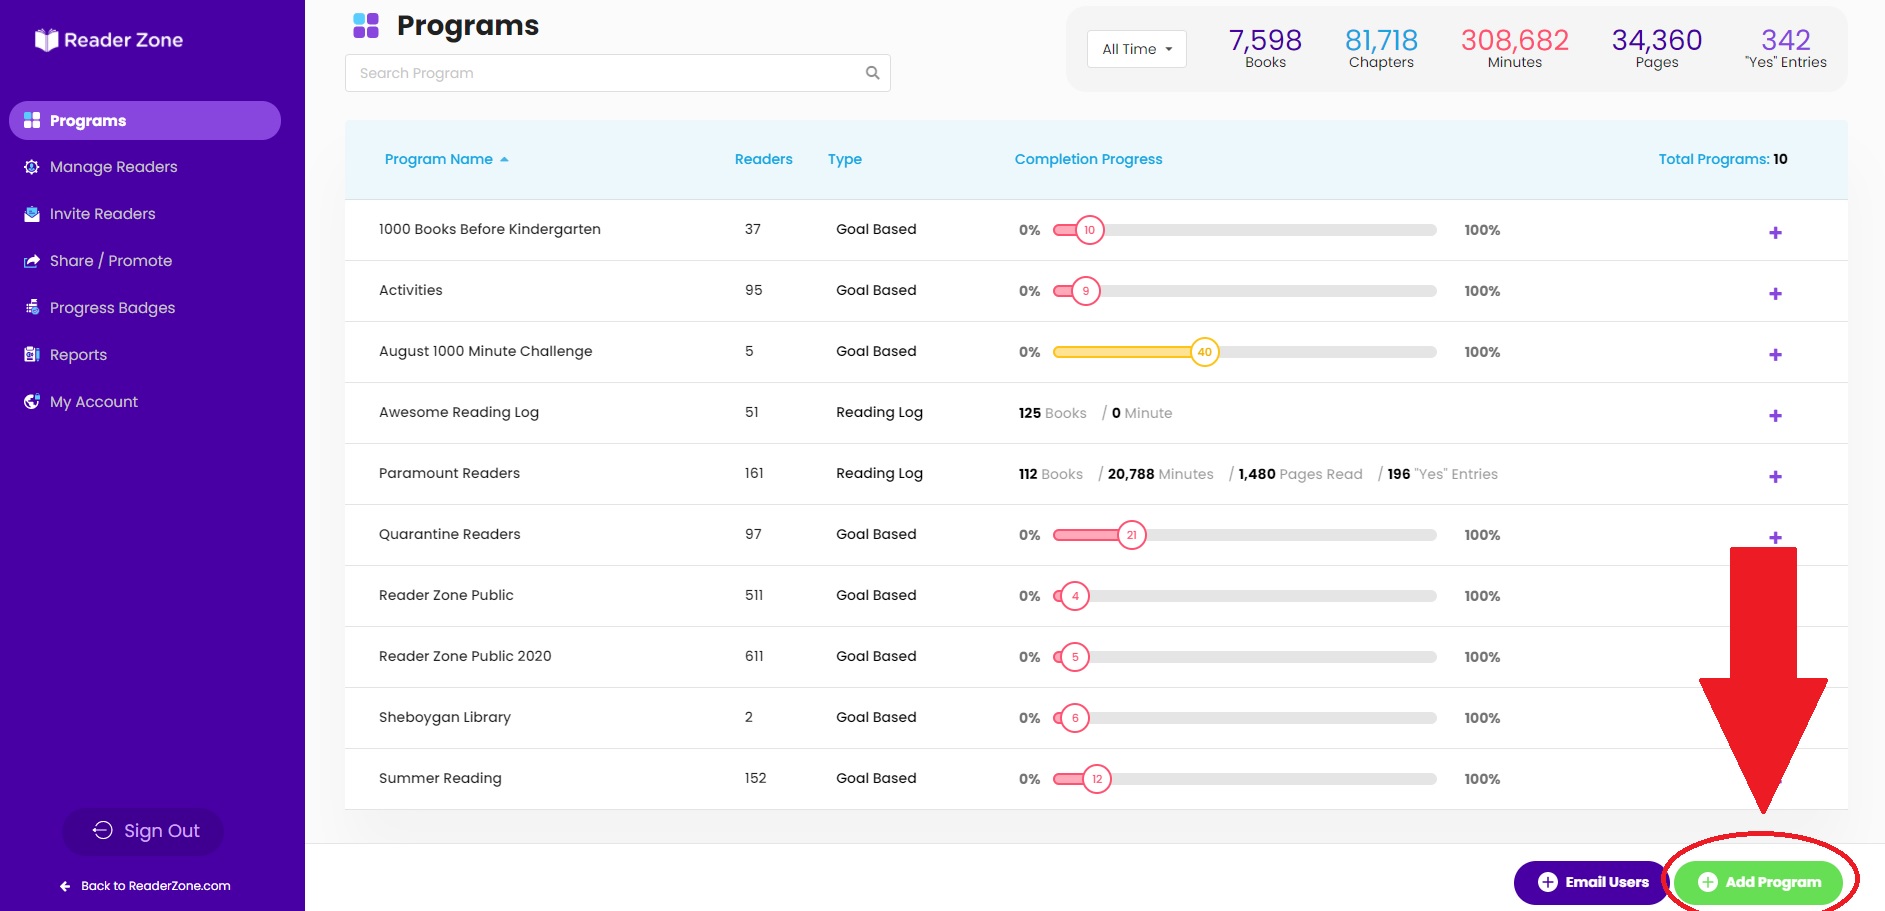The height and width of the screenshot is (911, 1885).
Task: Click the Sign Out button
Action: (144, 831)
